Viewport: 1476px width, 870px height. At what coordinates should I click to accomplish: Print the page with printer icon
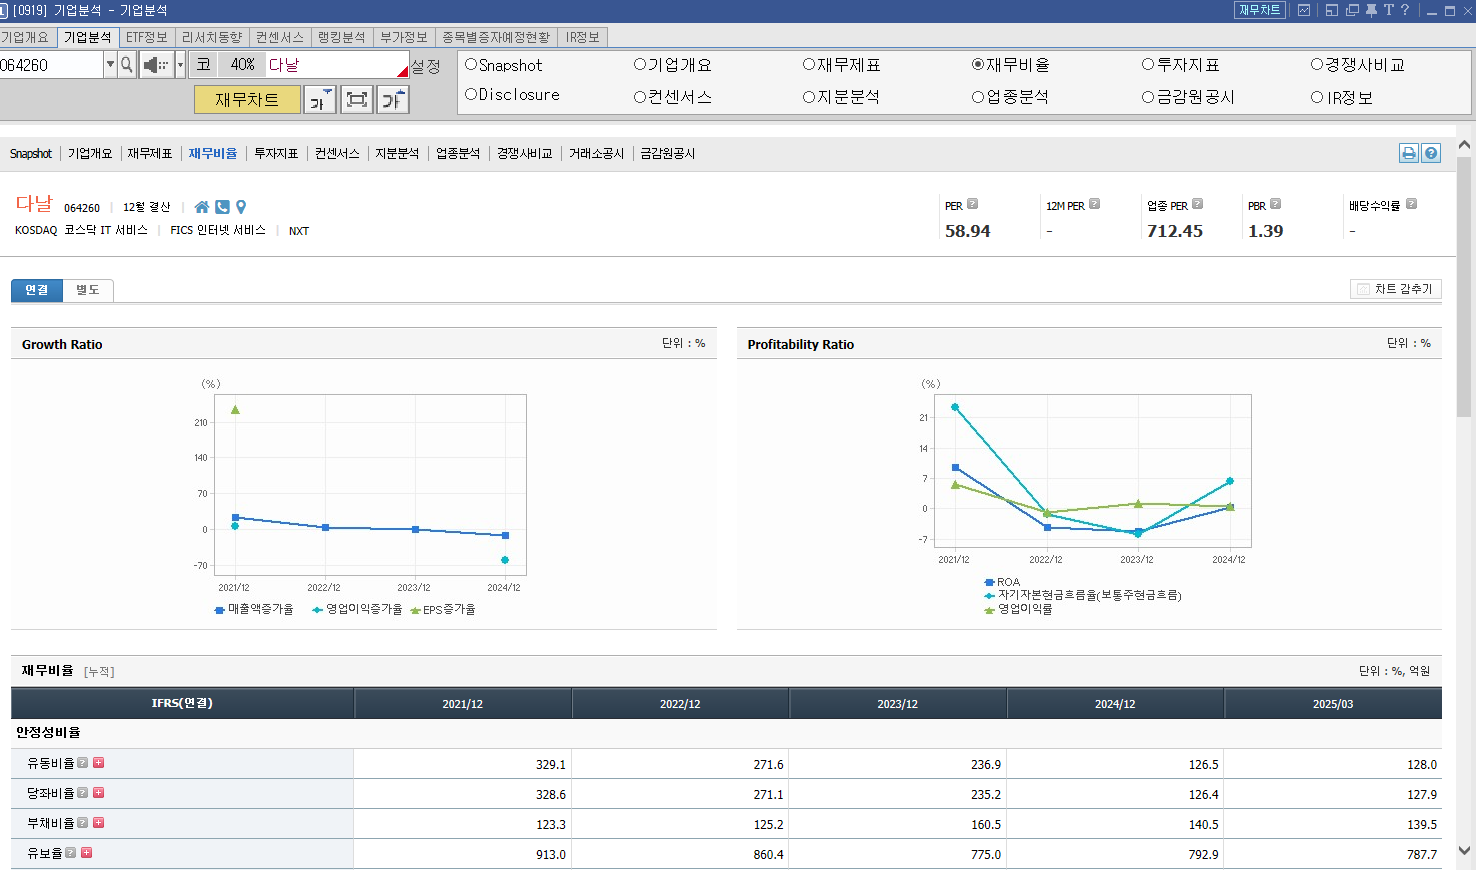[1409, 153]
